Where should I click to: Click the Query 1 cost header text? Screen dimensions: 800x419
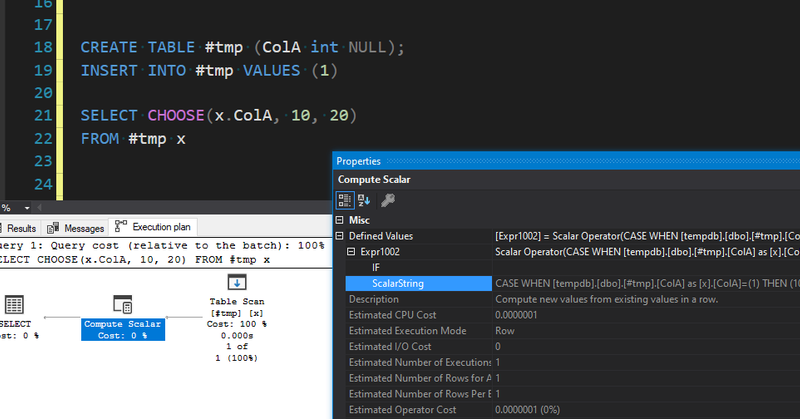162,245
